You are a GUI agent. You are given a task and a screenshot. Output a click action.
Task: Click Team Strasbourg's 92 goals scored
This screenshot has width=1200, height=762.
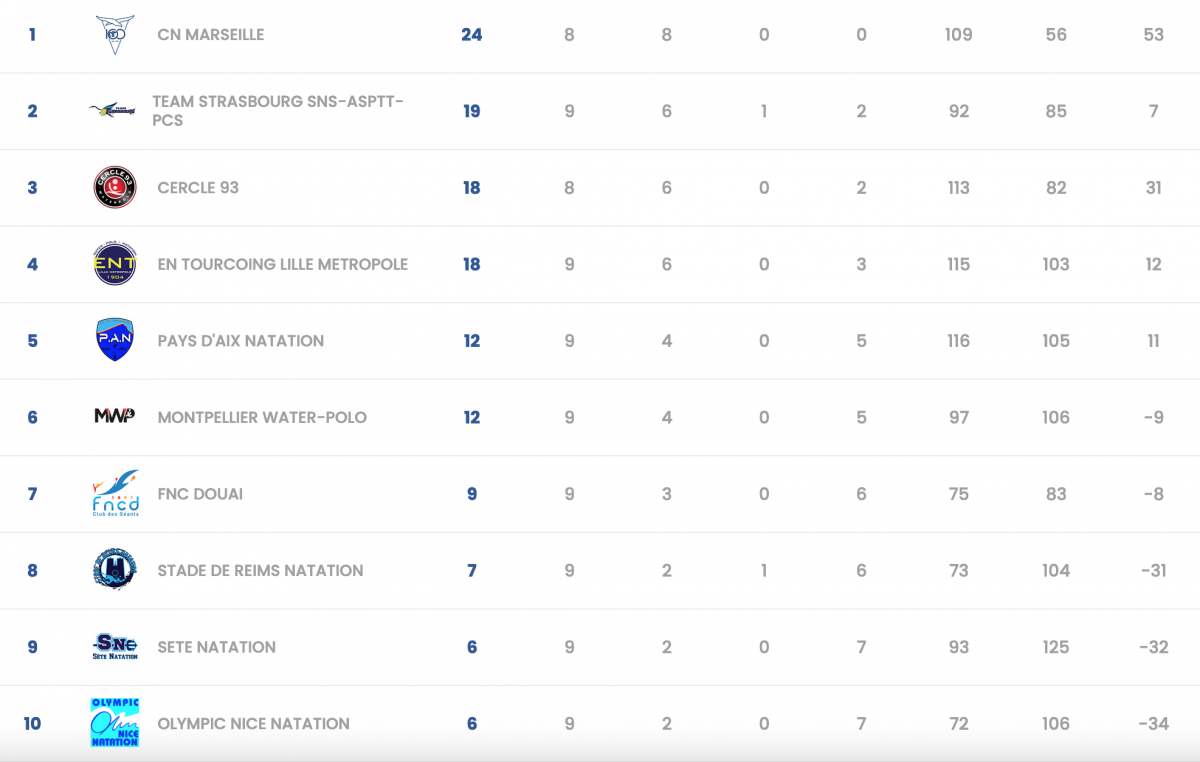pyautogui.click(x=958, y=111)
